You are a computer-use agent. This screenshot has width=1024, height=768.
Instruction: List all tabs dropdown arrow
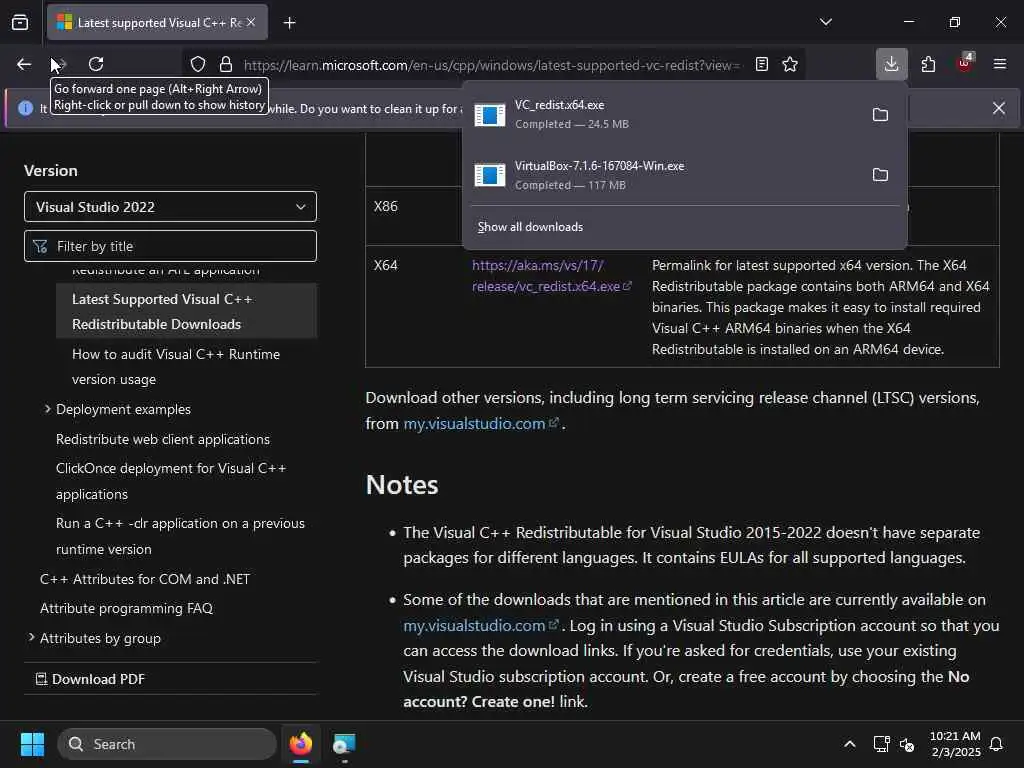point(826,22)
